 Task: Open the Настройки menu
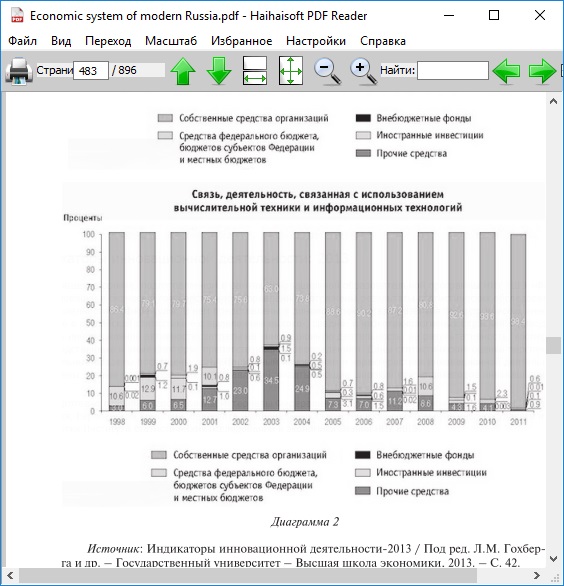[316, 41]
